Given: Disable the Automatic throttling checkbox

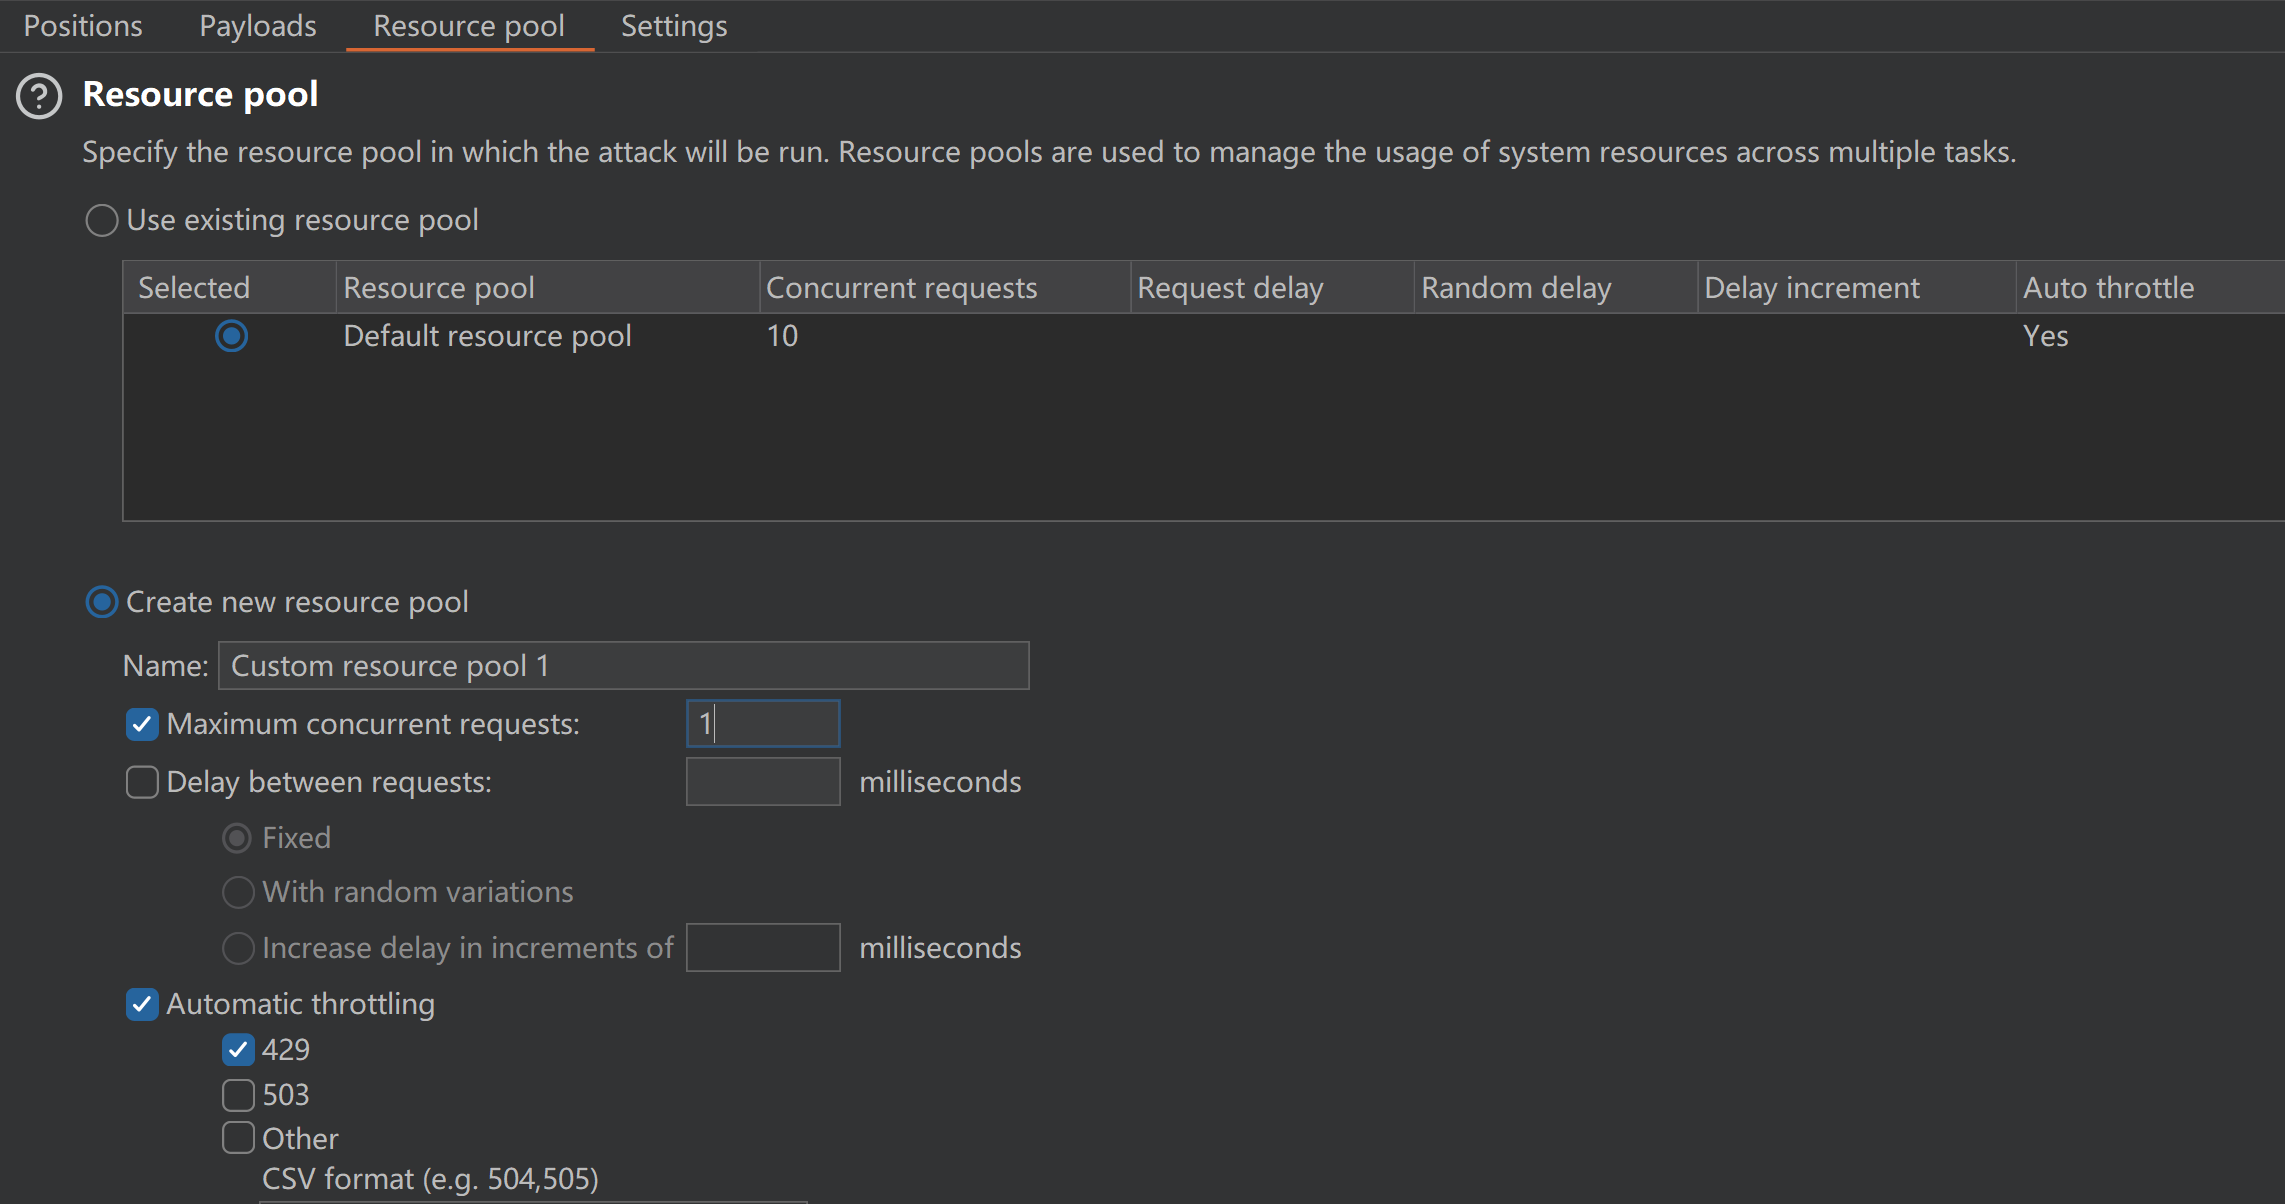Looking at the screenshot, I should [x=142, y=1004].
